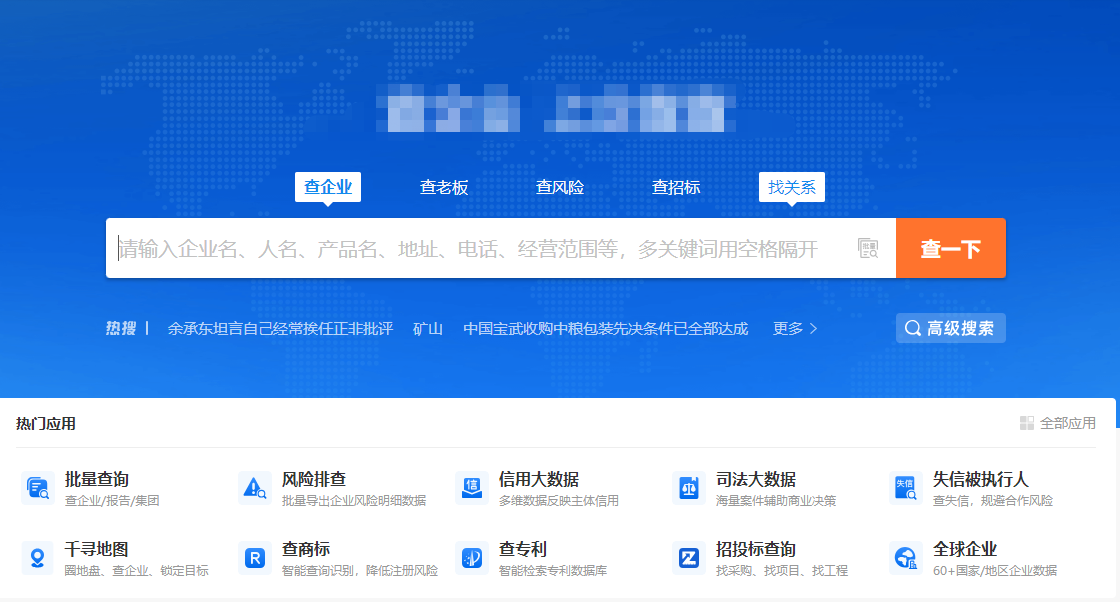Expand 更多 to see more hot searches
This screenshot has width=1120, height=602.
tap(790, 328)
